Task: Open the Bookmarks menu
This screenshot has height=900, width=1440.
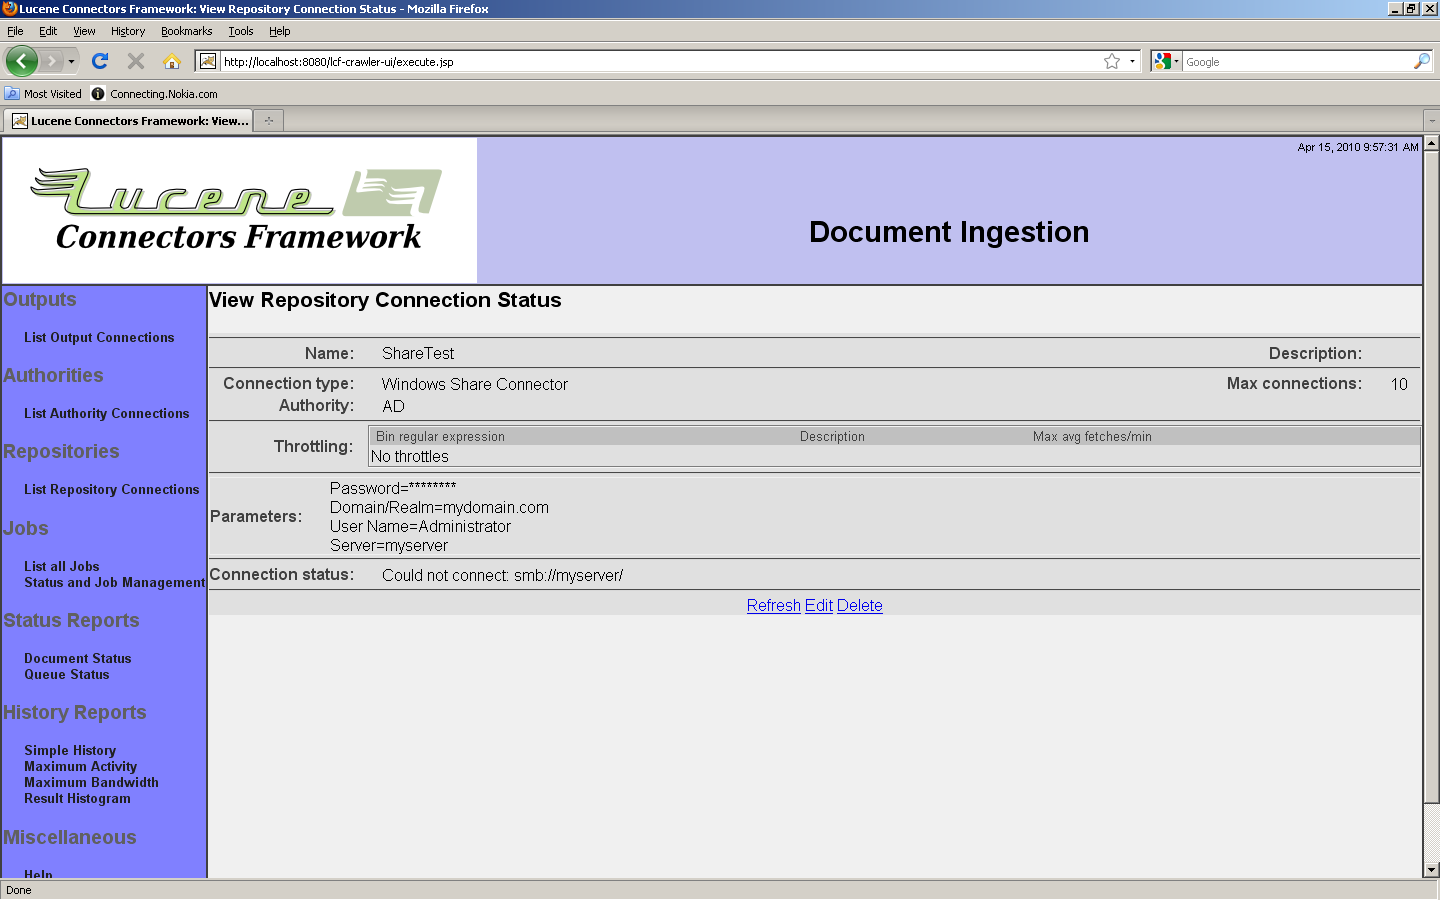Action: coord(186,31)
